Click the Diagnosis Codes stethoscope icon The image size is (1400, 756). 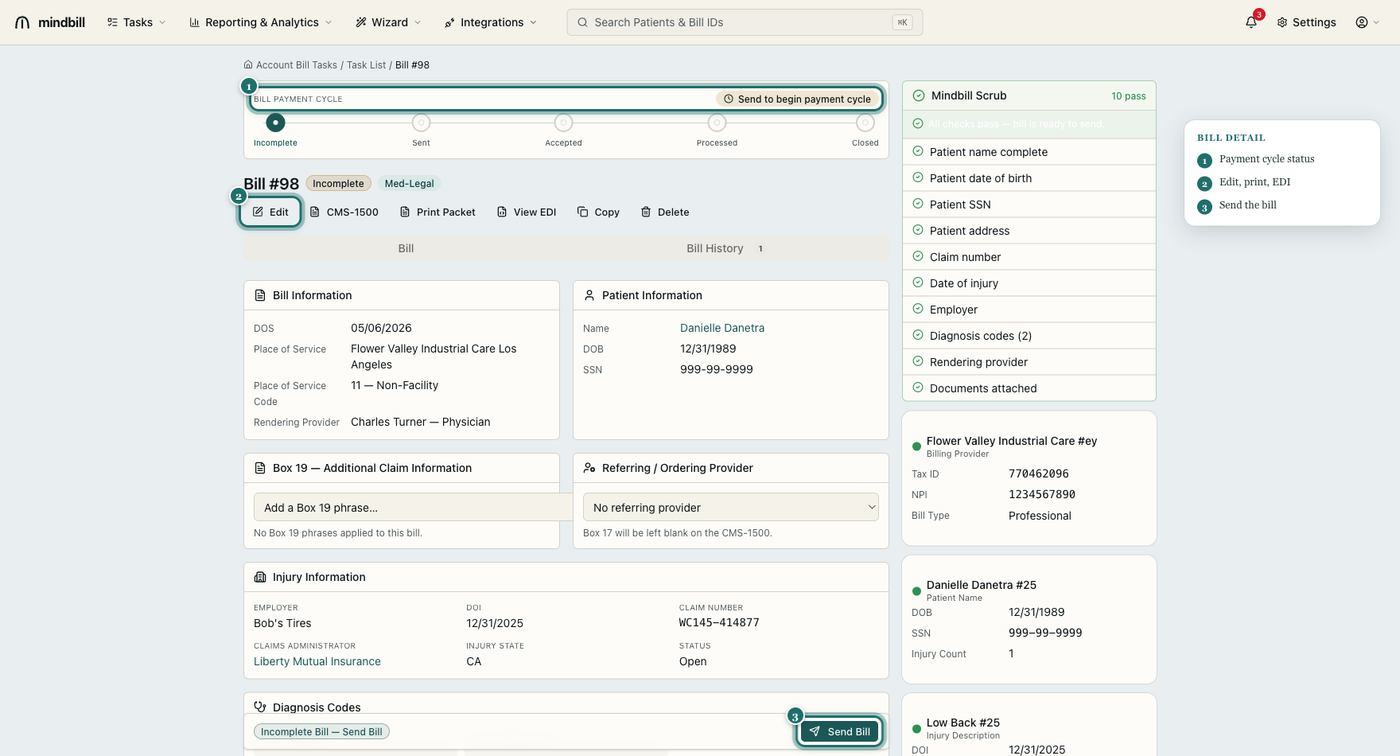260,707
